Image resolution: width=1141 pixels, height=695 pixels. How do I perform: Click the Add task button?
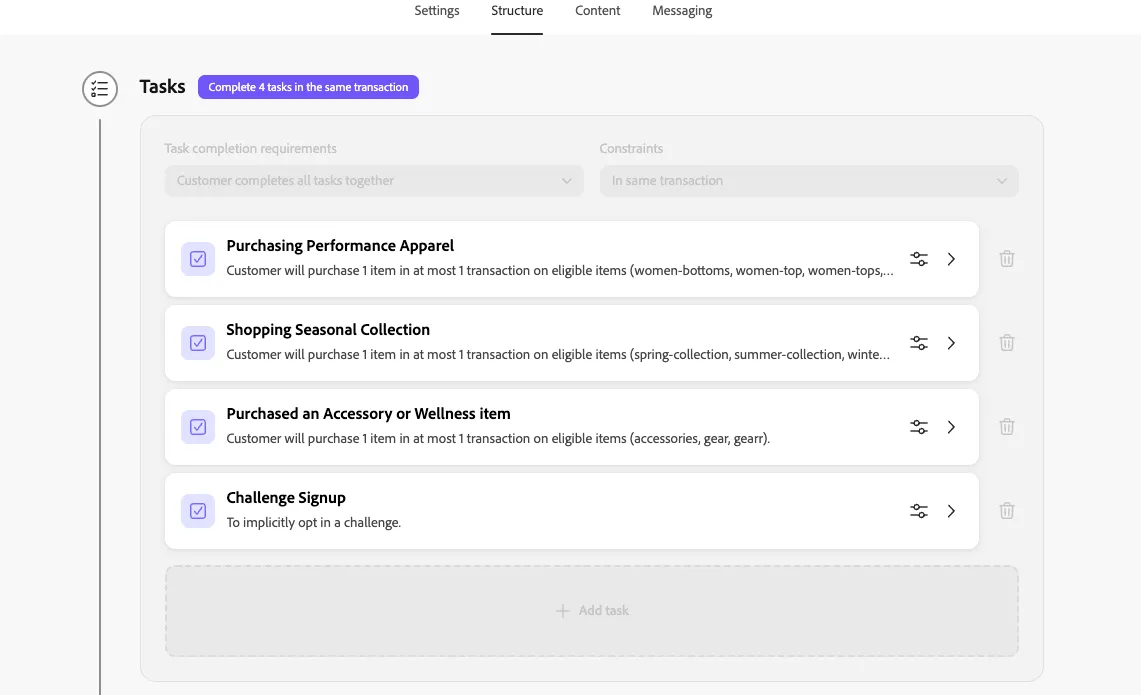point(592,611)
